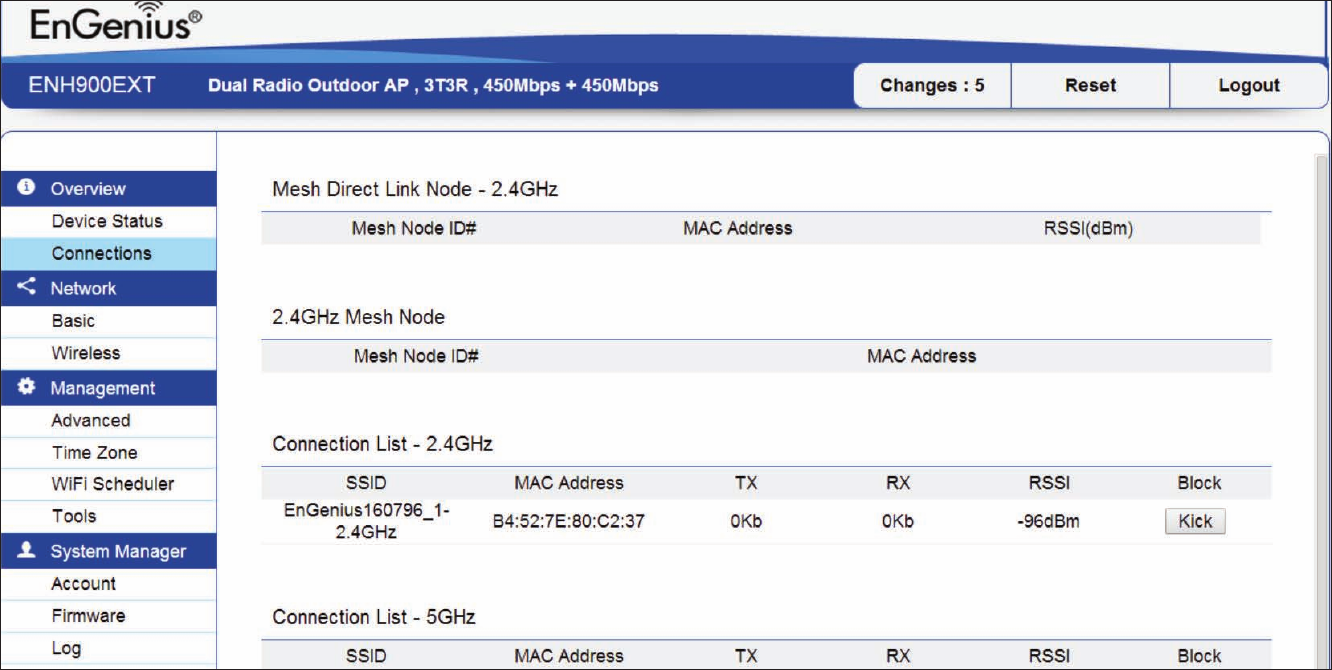The height and width of the screenshot is (670, 1332).
Task: Click the -96dBm RSSI value
Action: tap(1048, 521)
